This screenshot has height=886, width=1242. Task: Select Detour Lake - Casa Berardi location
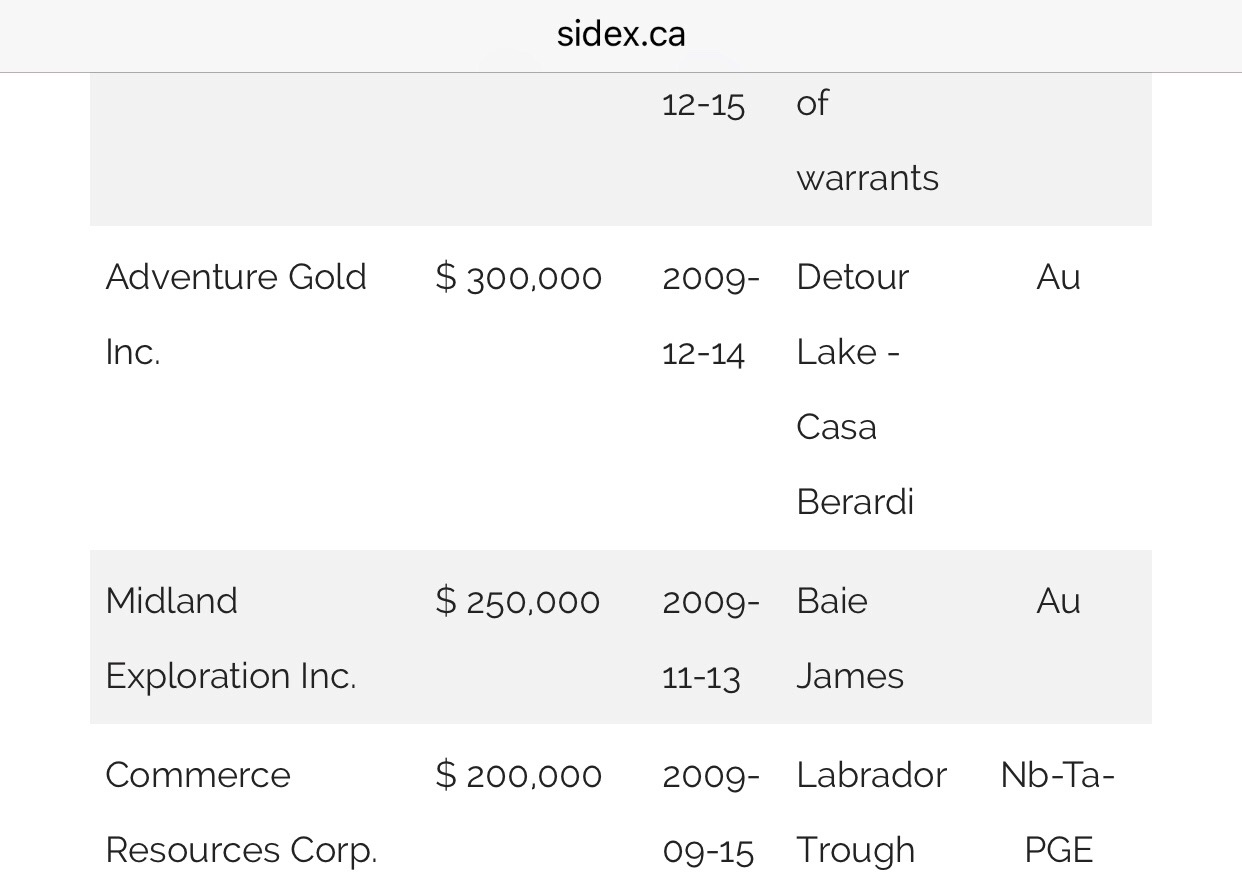coord(854,388)
